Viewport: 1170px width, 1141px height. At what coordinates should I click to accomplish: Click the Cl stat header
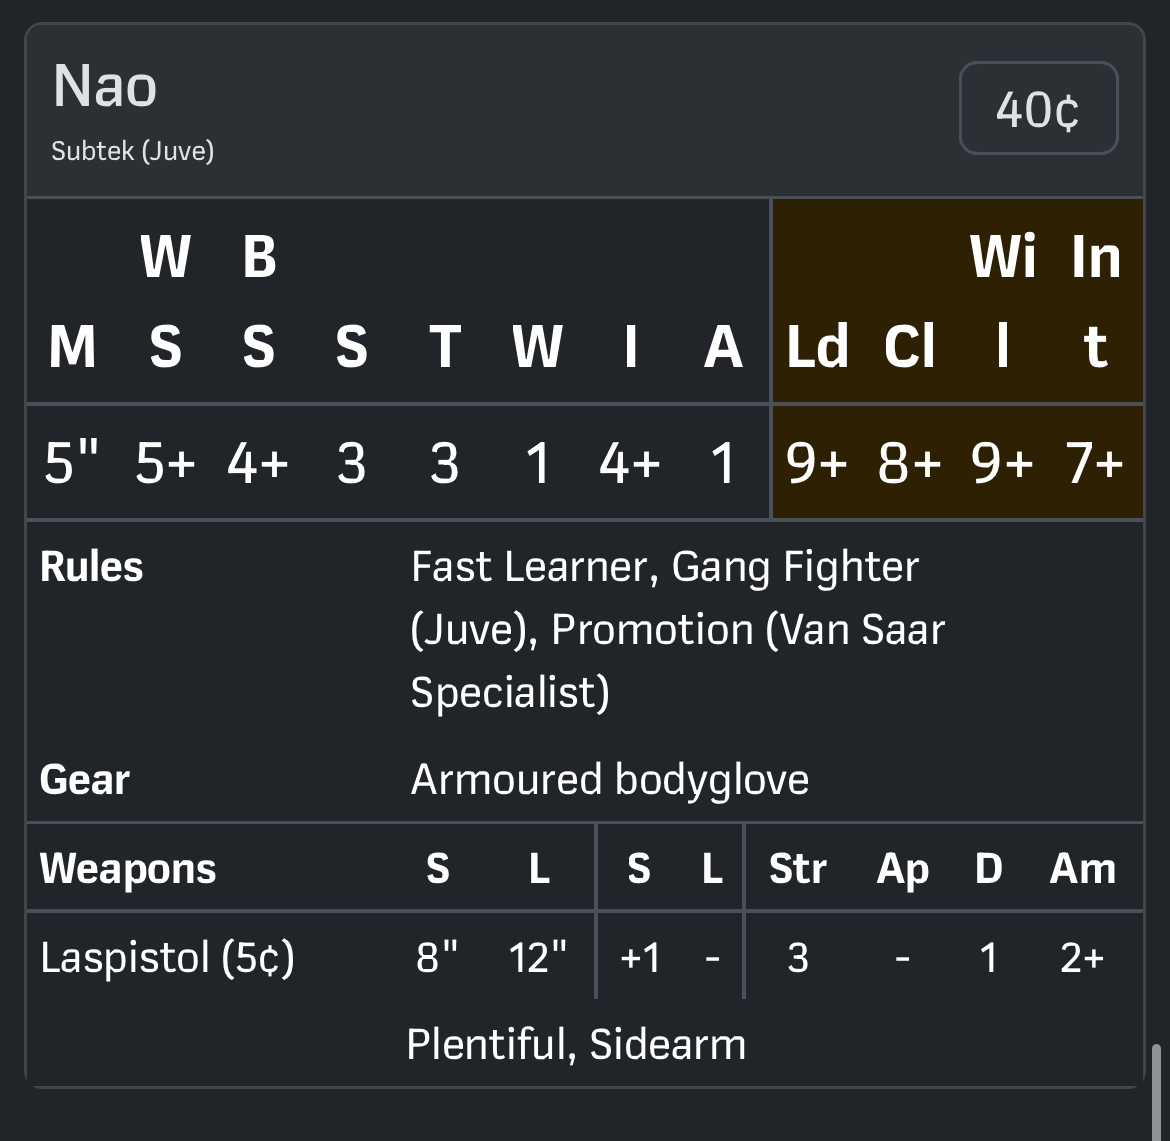pos(909,346)
